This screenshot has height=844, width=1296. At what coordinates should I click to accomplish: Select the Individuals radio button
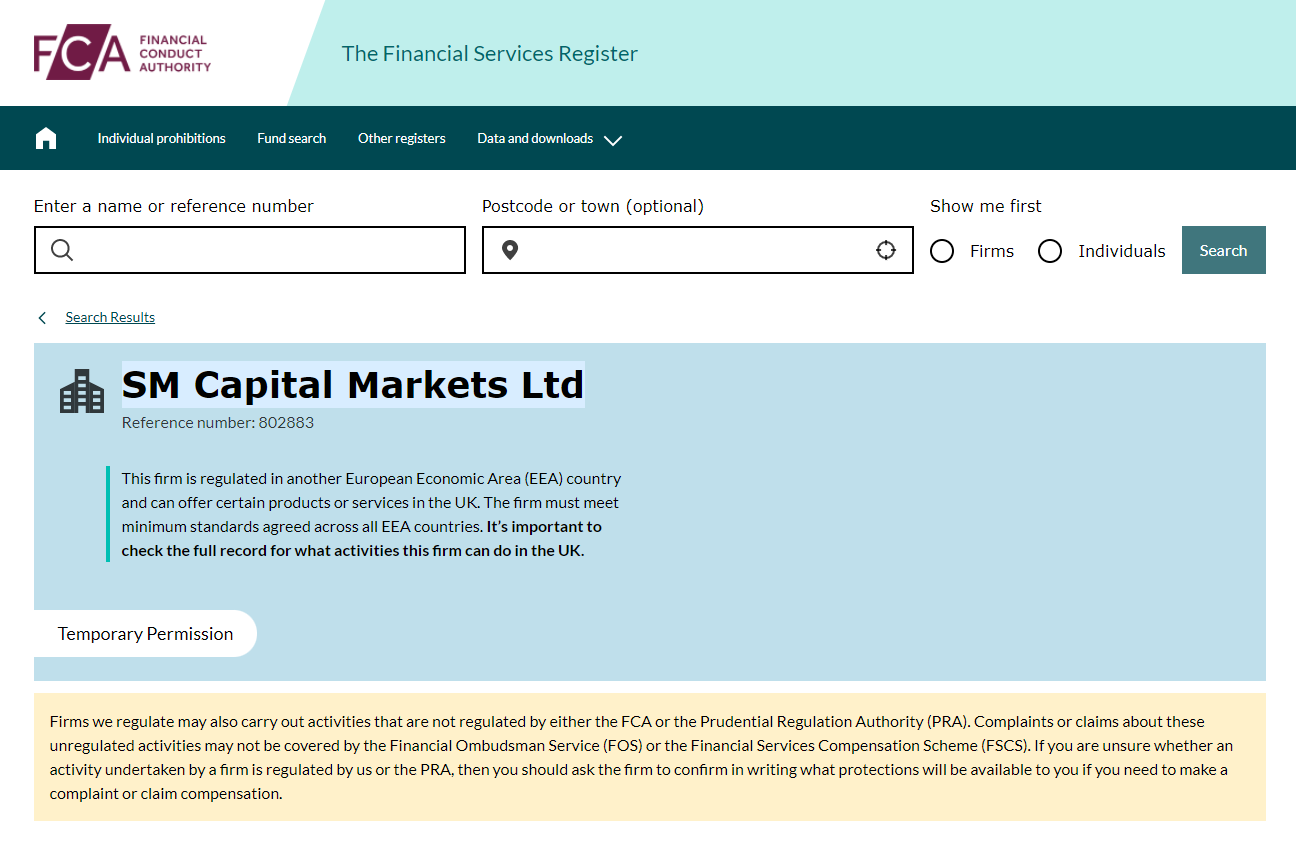pyautogui.click(x=1050, y=251)
